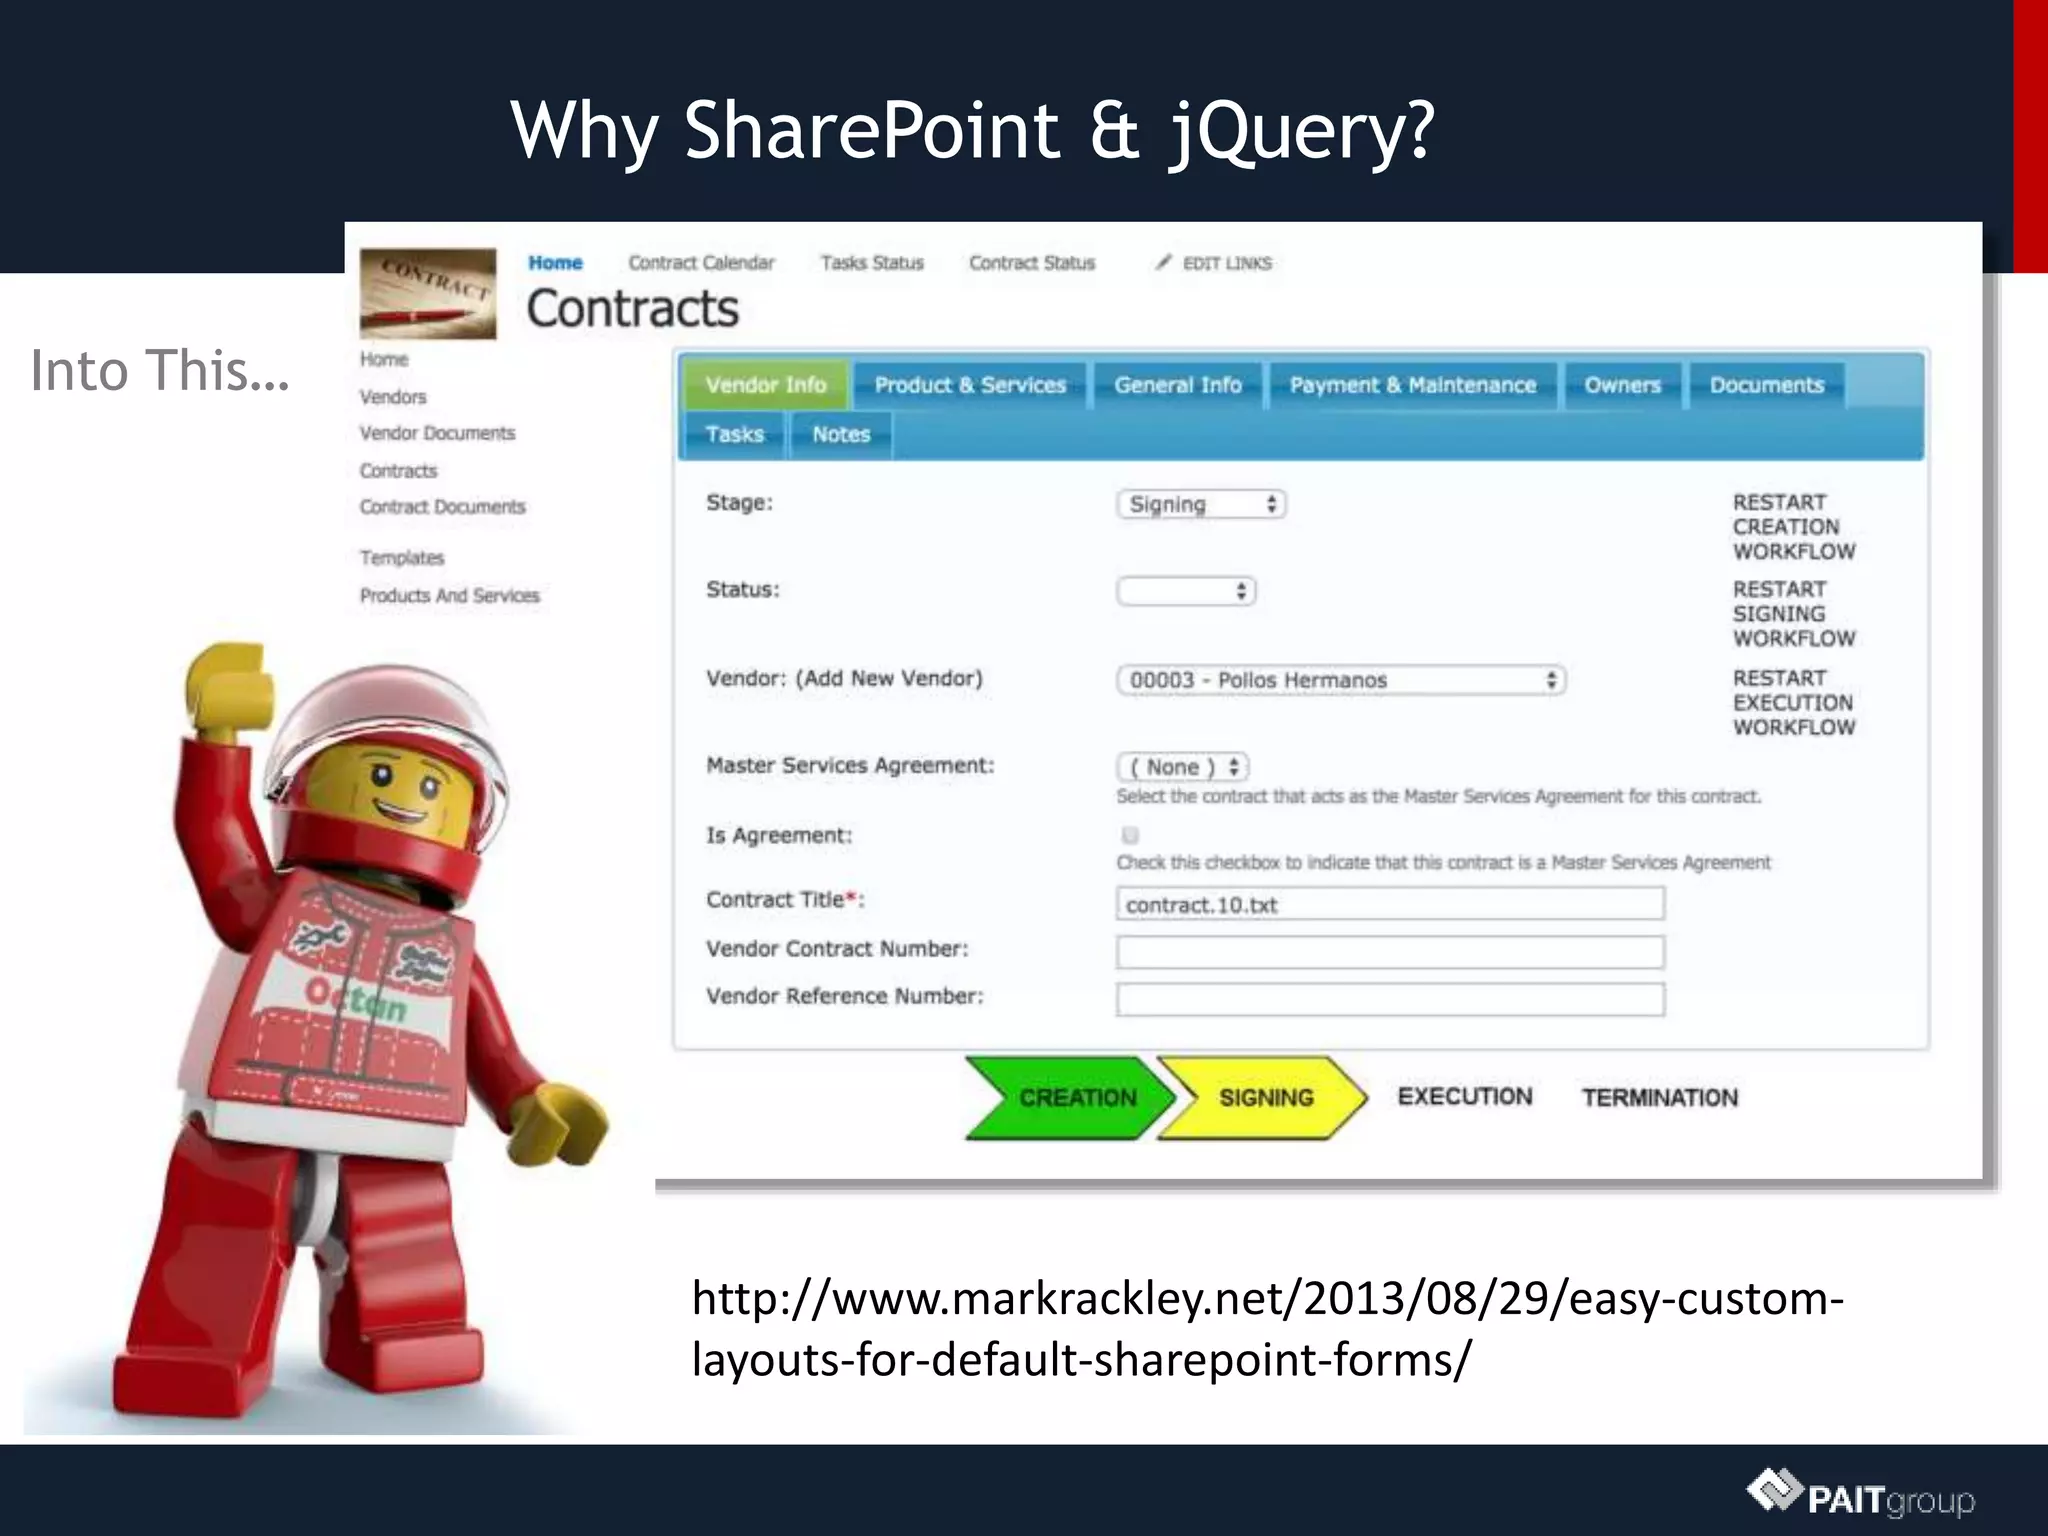Click the yellow SIGNING stage arrow

click(x=1262, y=1098)
